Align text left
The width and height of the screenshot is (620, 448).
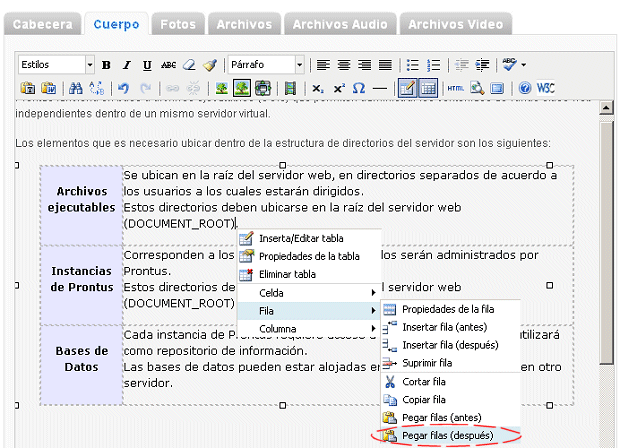(323, 65)
